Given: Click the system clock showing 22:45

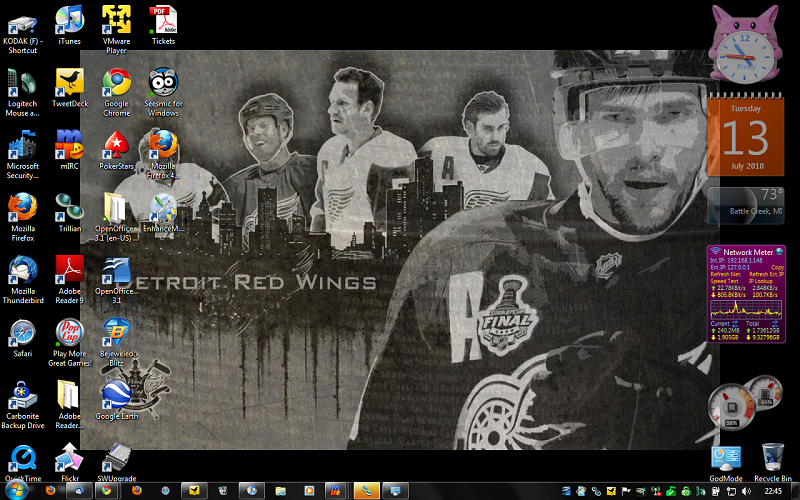Looking at the screenshot, I should (x=773, y=491).
